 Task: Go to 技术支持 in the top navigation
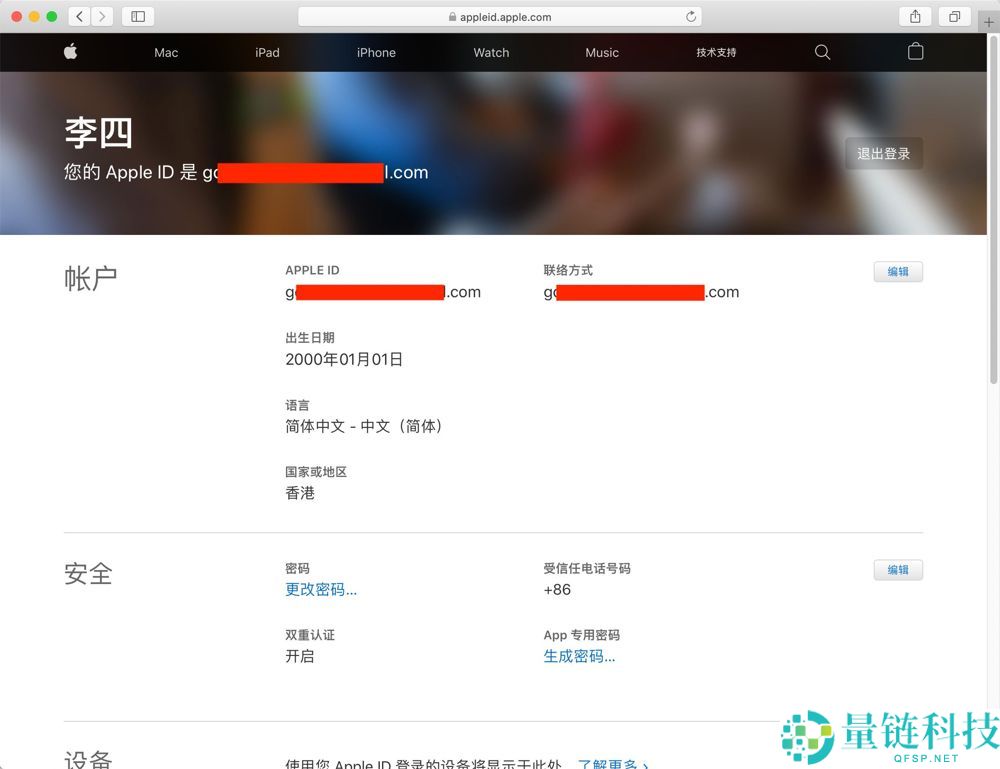coord(716,52)
